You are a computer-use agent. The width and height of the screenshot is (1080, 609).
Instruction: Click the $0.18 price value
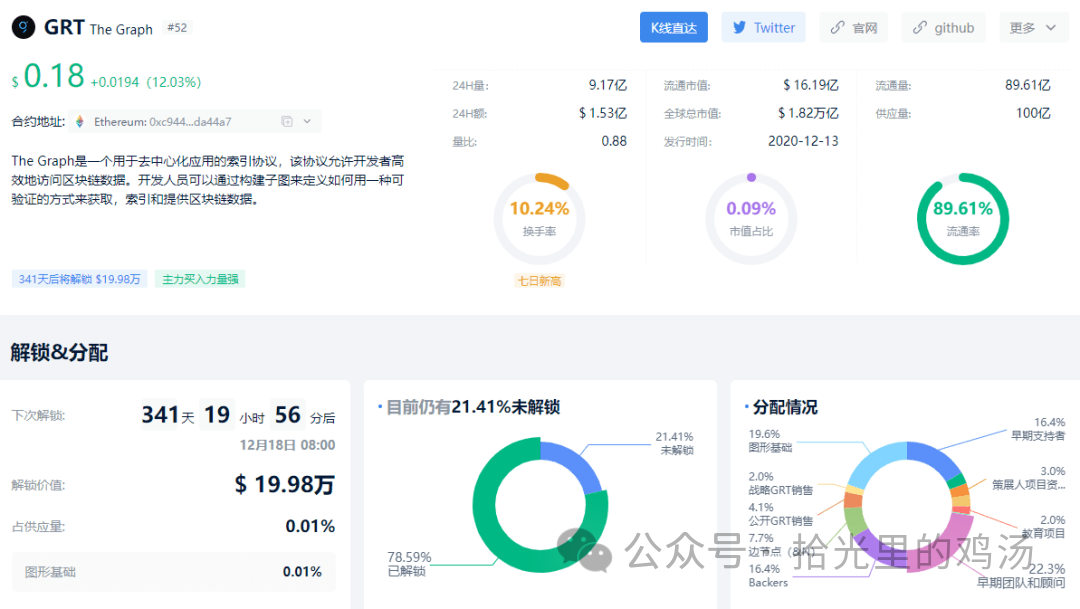point(48,76)
